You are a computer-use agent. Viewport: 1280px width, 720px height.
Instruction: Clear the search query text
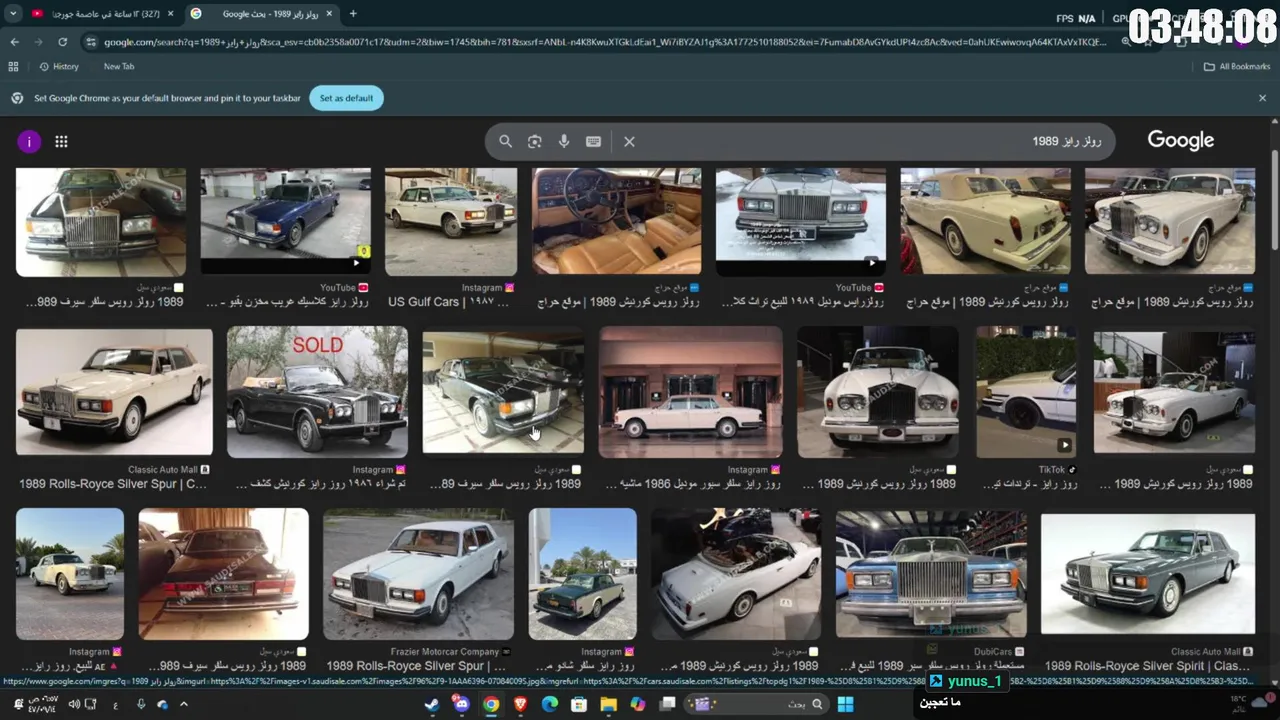[x=629, y=142]
